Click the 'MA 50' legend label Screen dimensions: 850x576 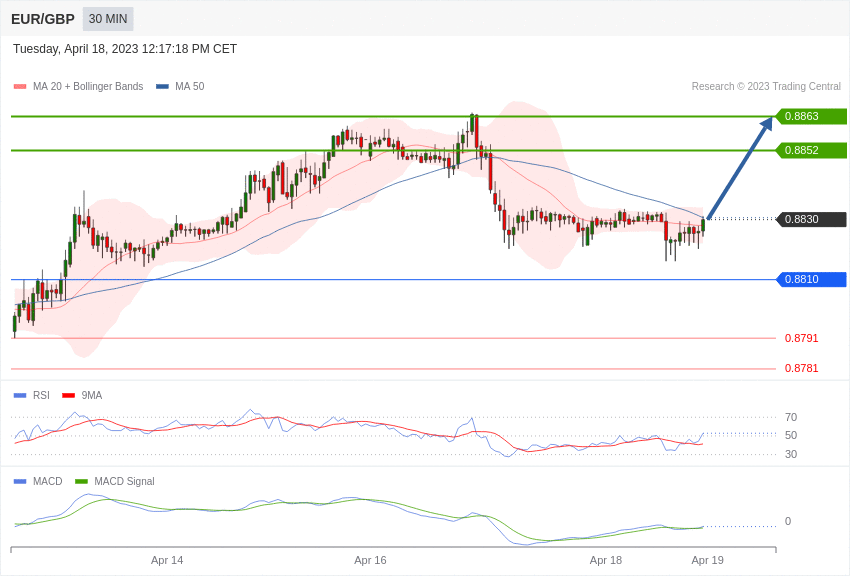[190, 87]
